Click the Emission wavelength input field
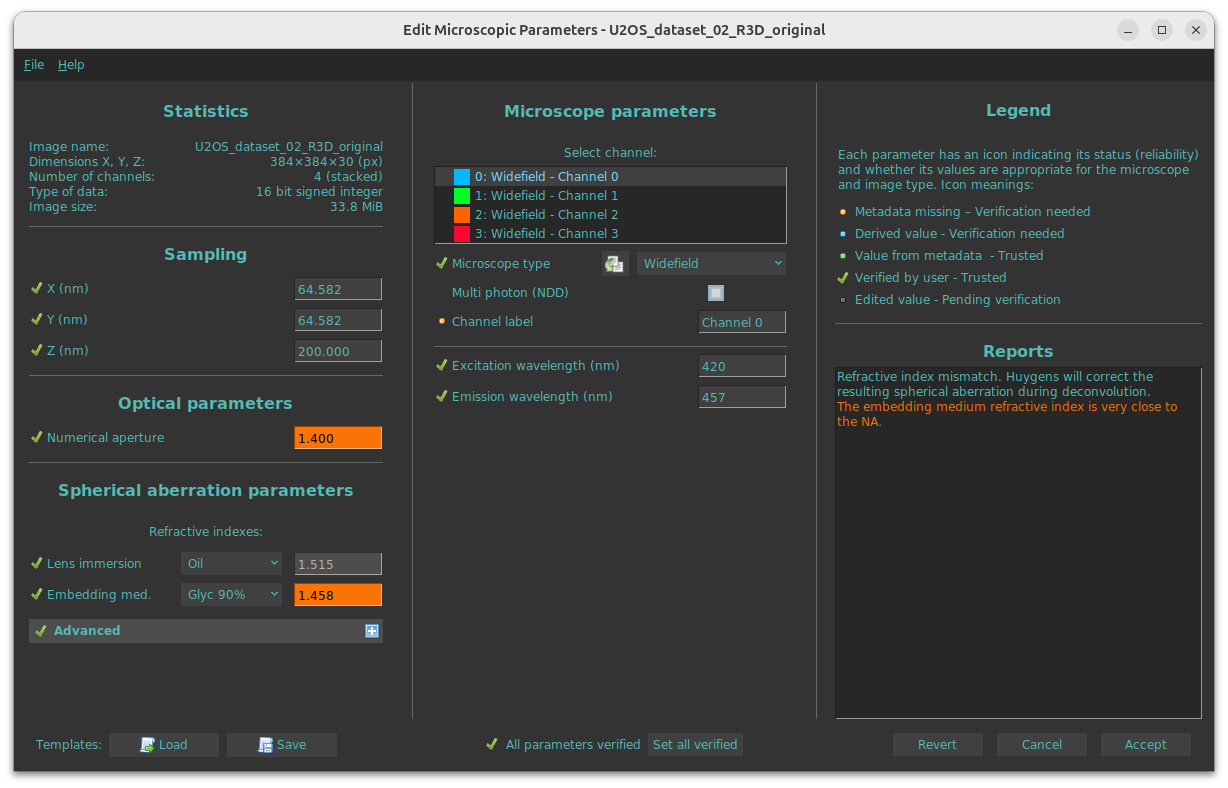Screen dimensions: 1228x788 pyautogui.click(x=741, y=397)
